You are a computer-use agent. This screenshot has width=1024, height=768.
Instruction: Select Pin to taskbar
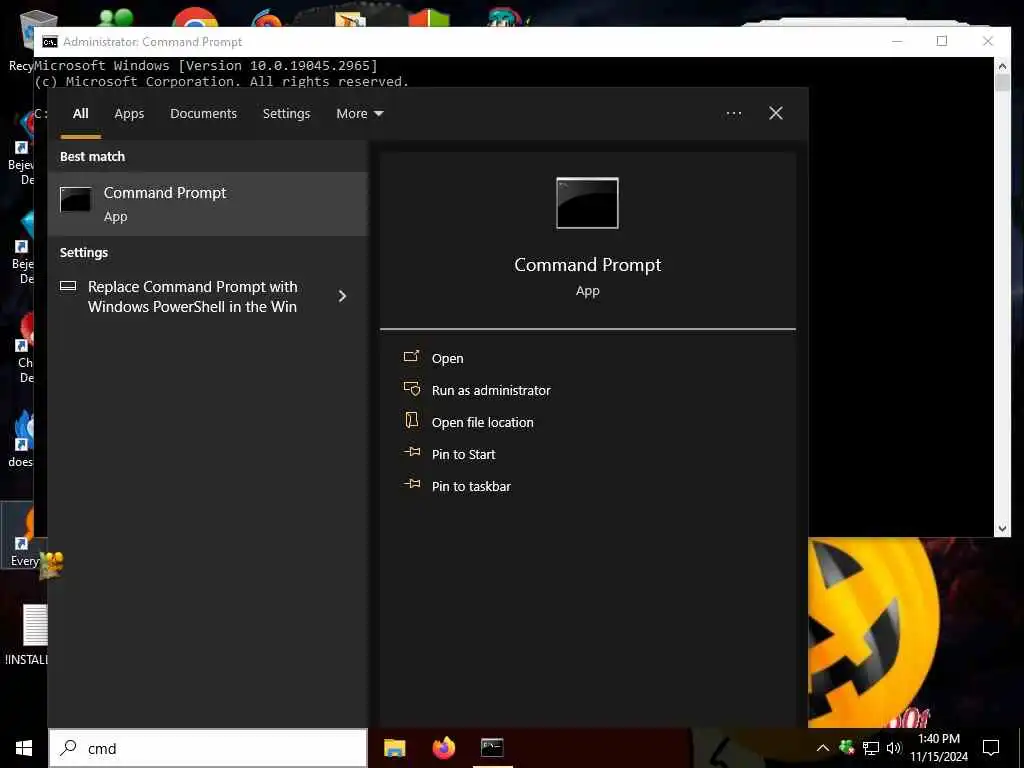point(471,487)
